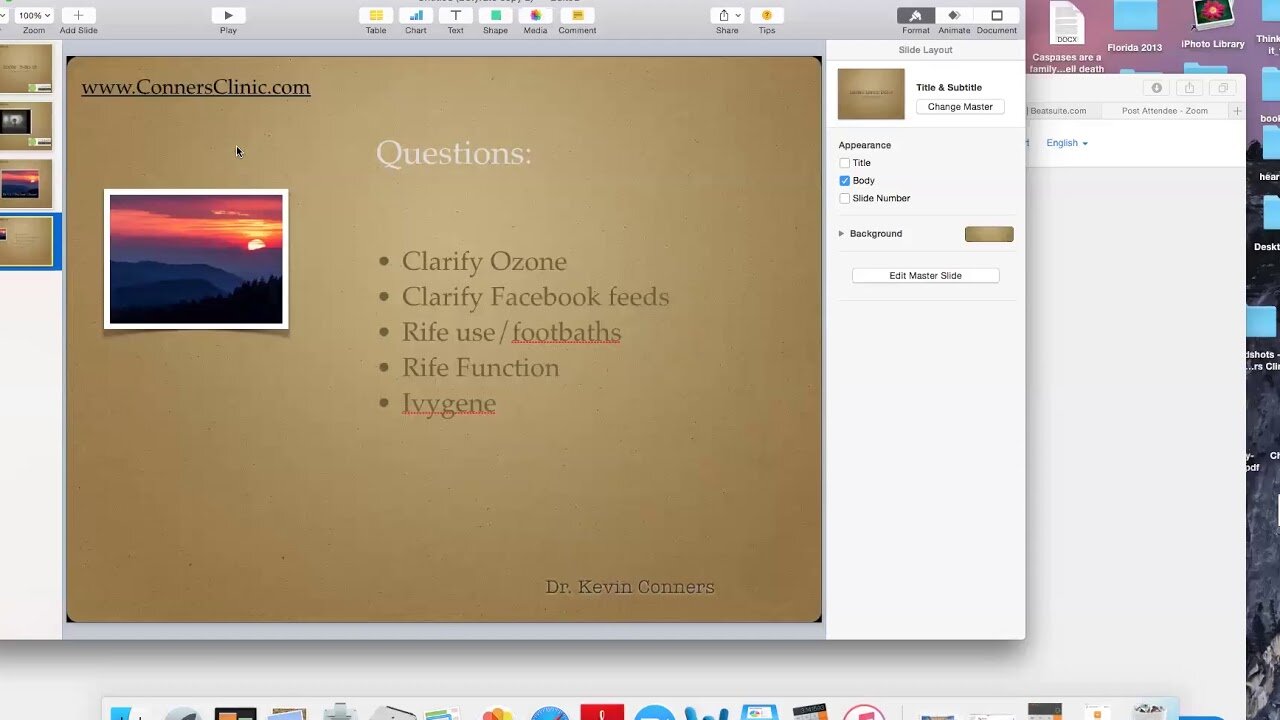Open the Document inspector
Screen dimensions: 1280x720
pyautogui.click(x=997, y=15)
